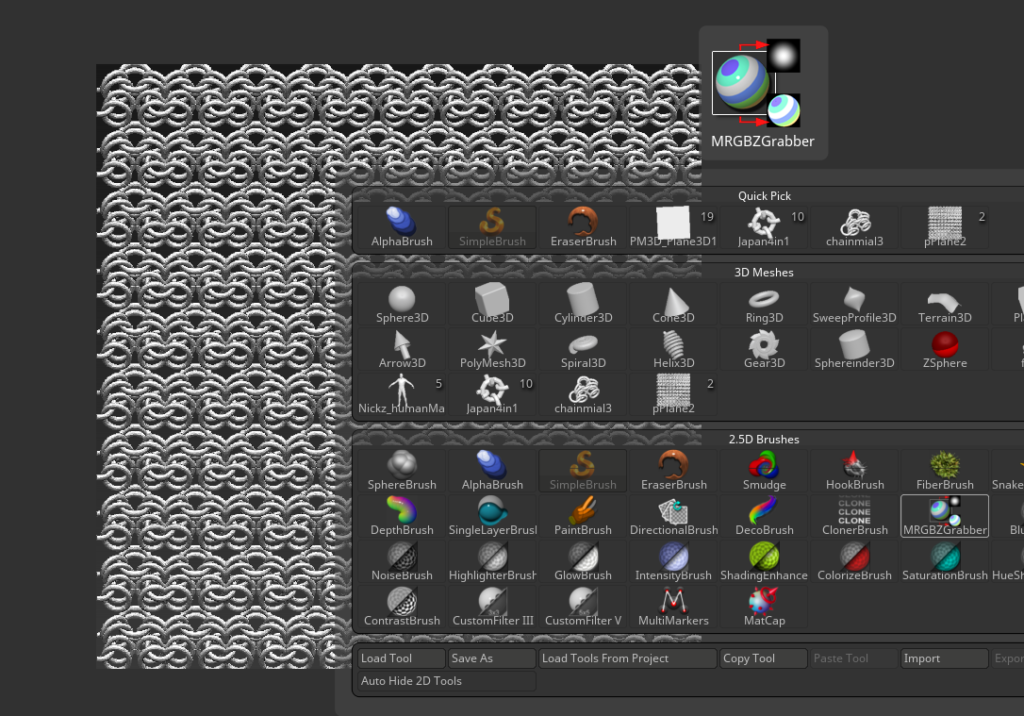Select the SphereBrush tool
This screenshot has width=1024, height=716.
point(402,471)
